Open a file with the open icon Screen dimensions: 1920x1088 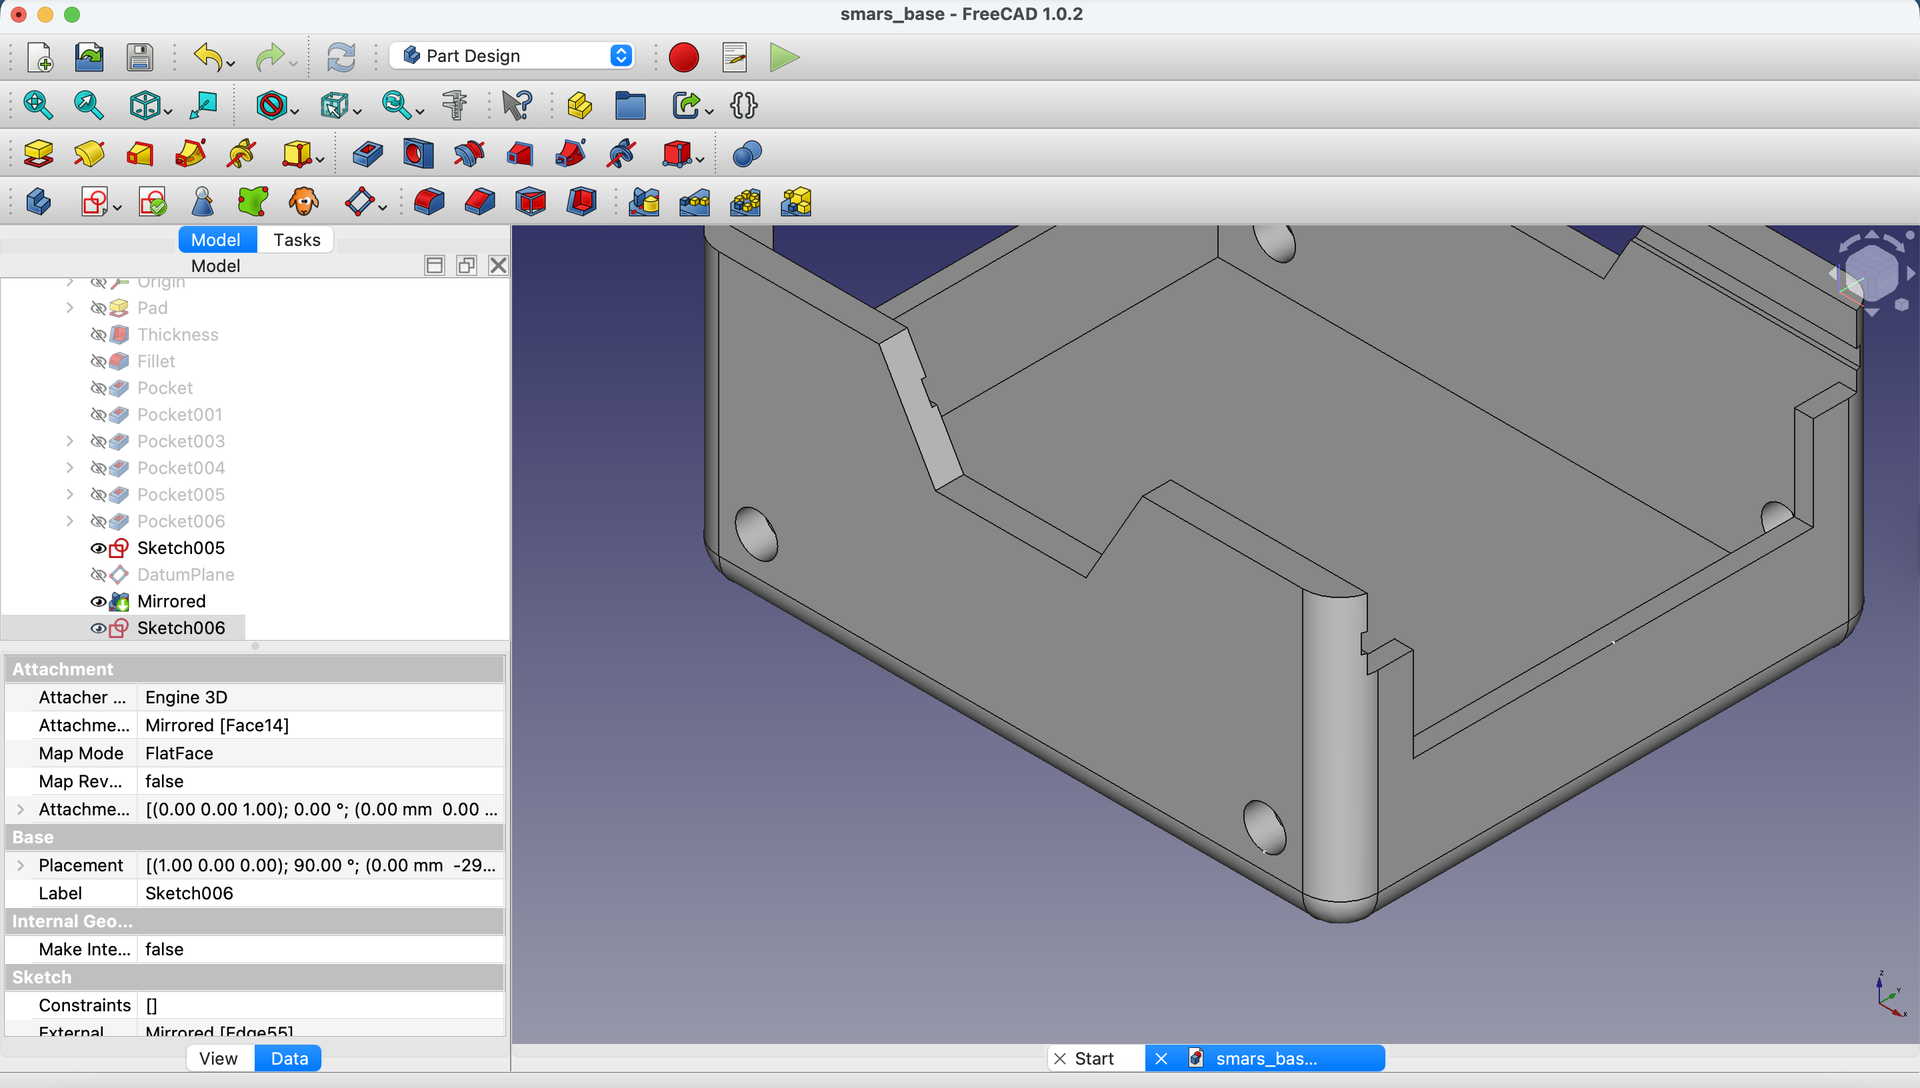pyautogui.click(x=89, y=57)
